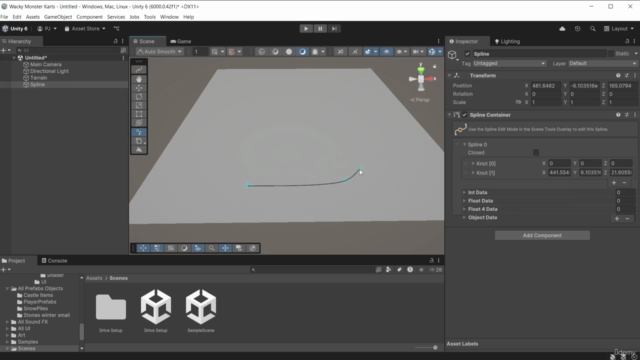Image resolution: width=640 pixels, height=360 pixels.
Task: Select the Hand view tool
Action: tap(139, 79)
